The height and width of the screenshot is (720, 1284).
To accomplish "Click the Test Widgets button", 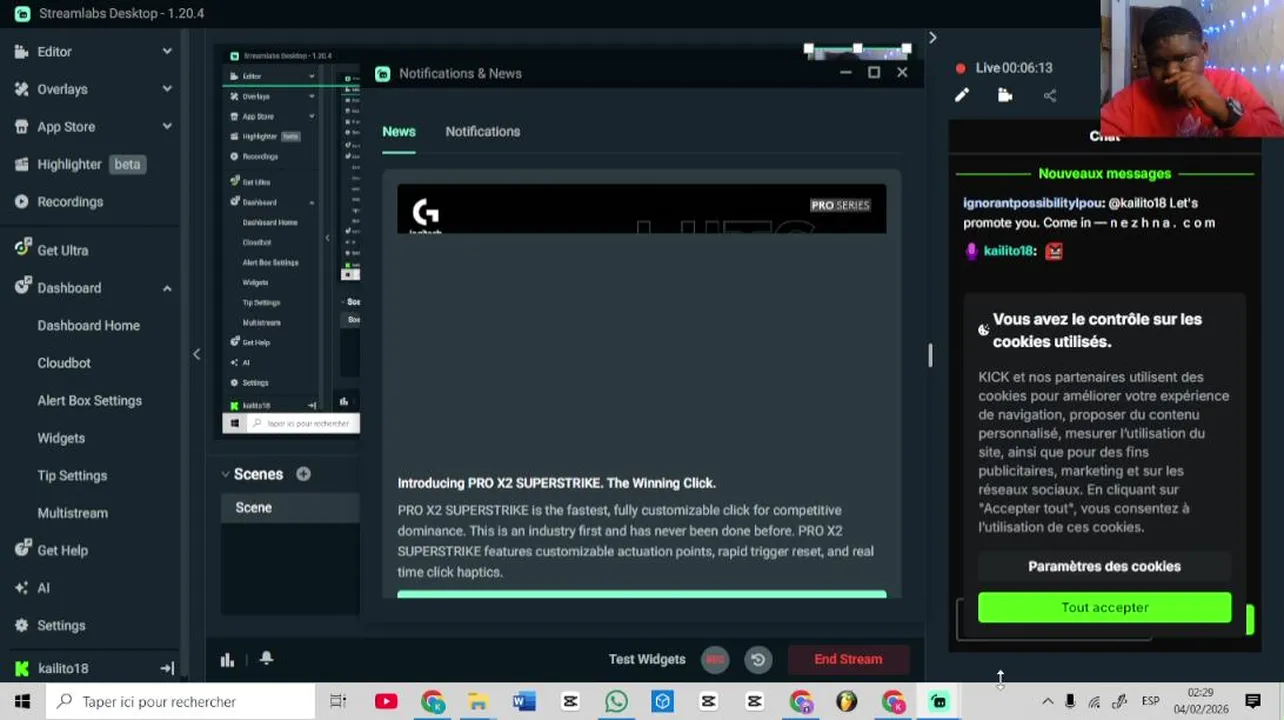I will coord(647,659).
